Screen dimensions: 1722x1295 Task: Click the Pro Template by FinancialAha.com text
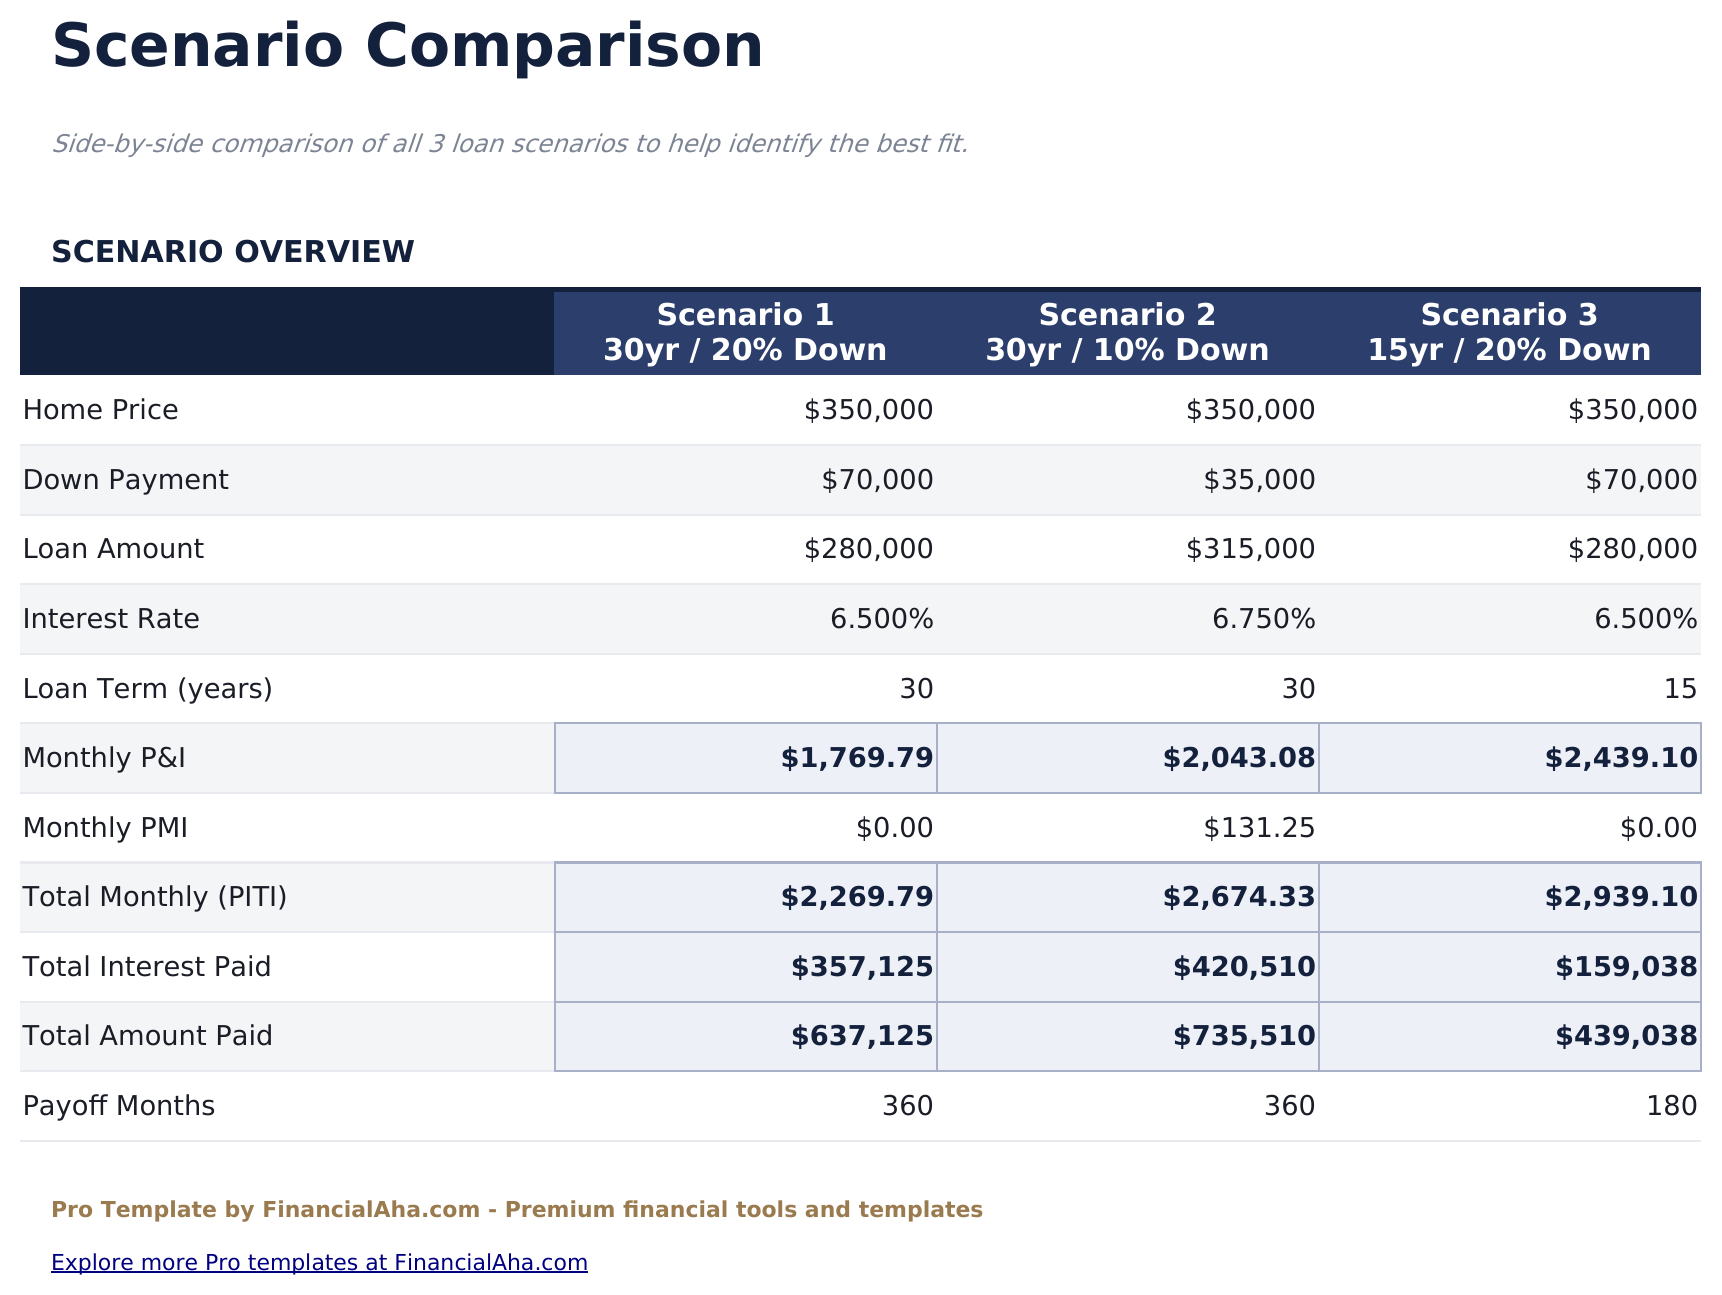tap(515, 1209)
